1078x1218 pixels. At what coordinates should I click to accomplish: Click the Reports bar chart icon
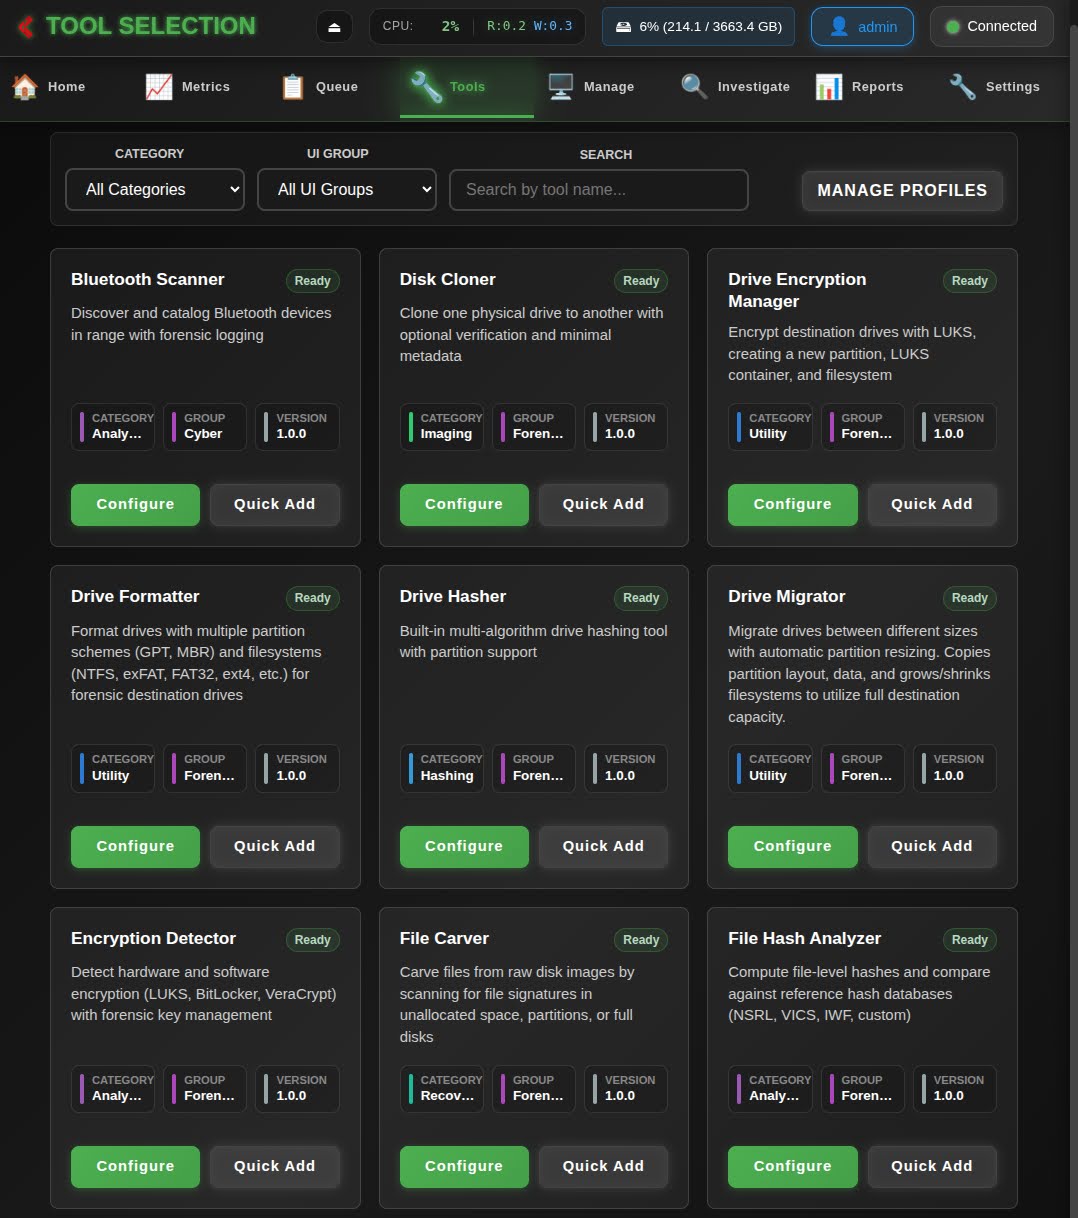pos(829,87)
